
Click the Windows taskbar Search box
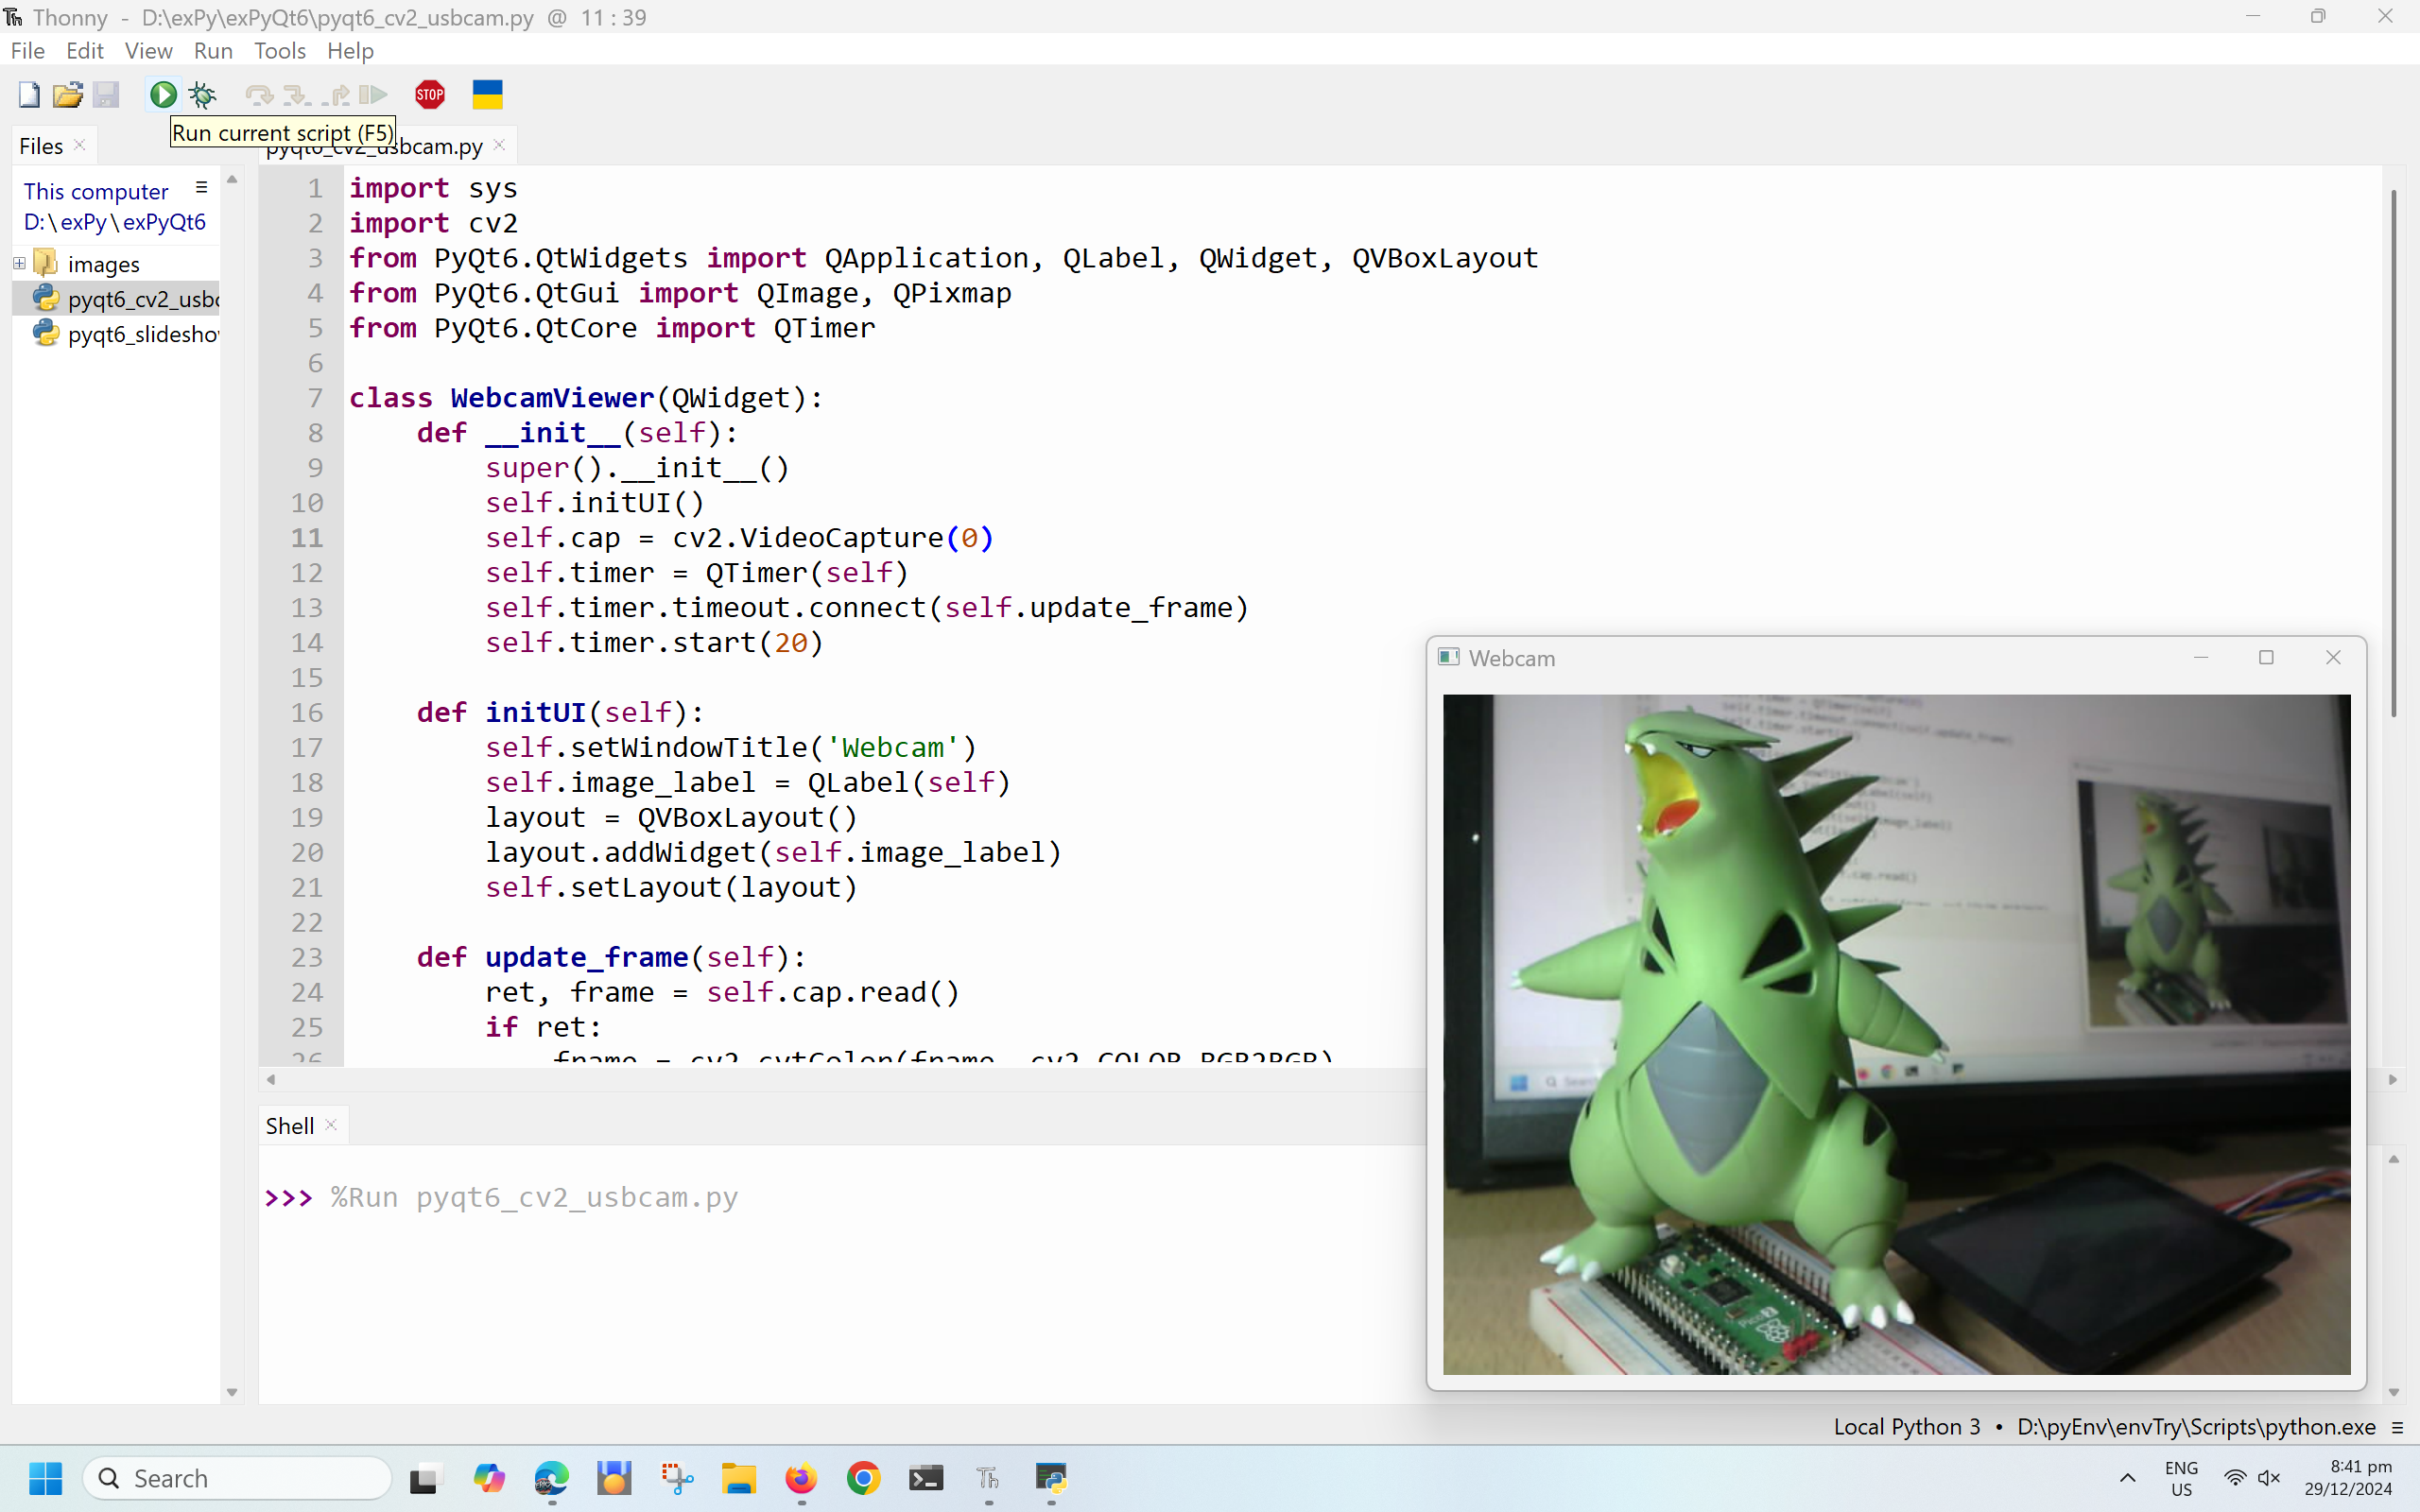click(238, 1478)
